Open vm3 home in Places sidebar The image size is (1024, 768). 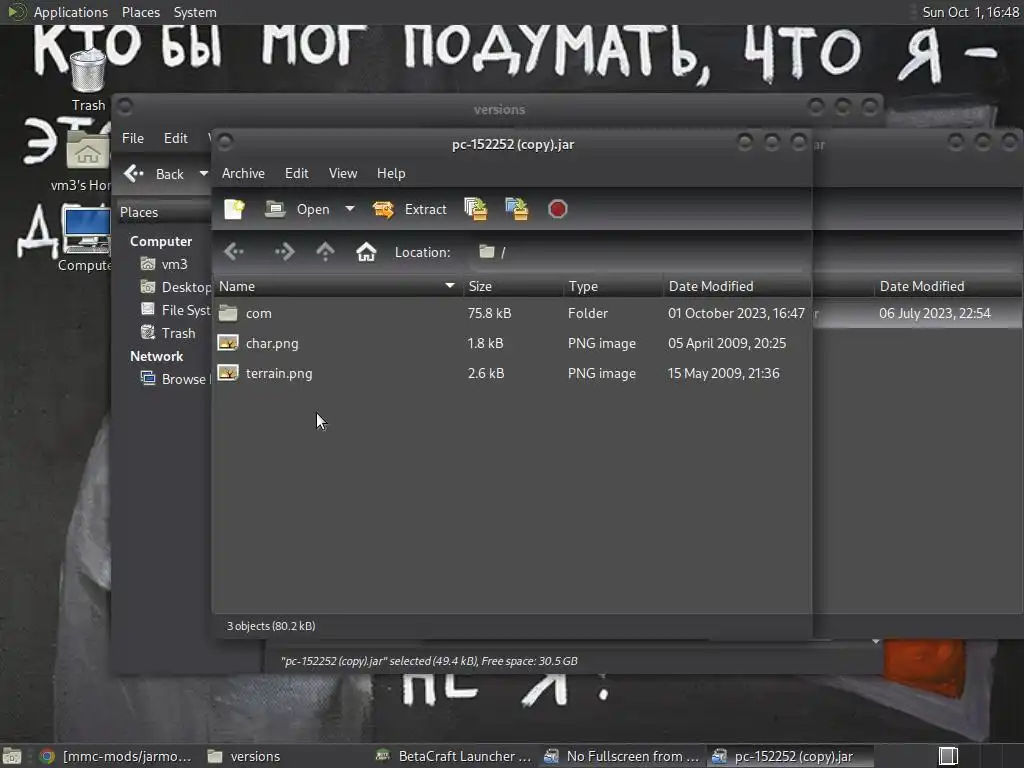click(x=165, y=264)
